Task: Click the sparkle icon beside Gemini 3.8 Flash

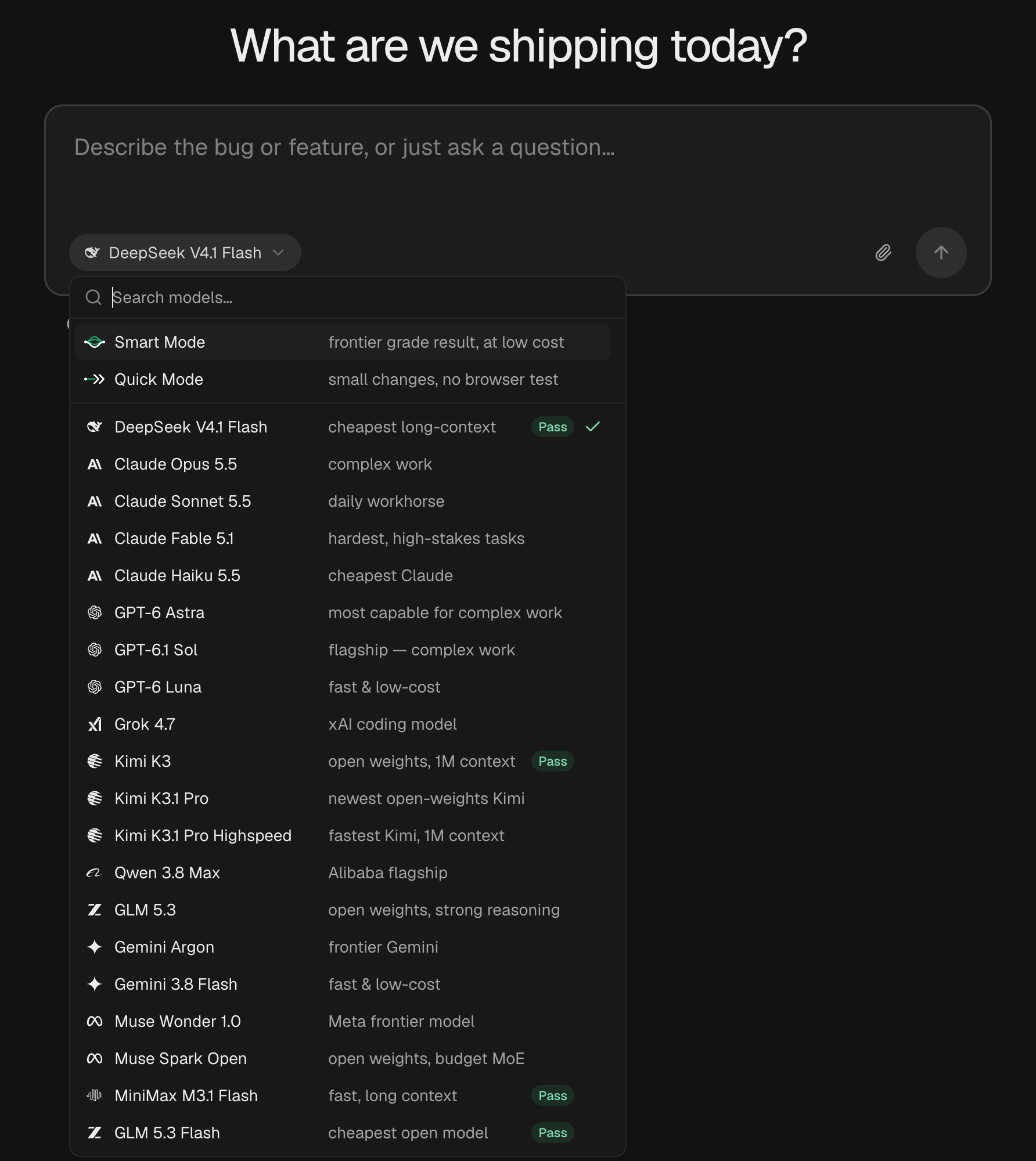Action: [x=94, y=984]
